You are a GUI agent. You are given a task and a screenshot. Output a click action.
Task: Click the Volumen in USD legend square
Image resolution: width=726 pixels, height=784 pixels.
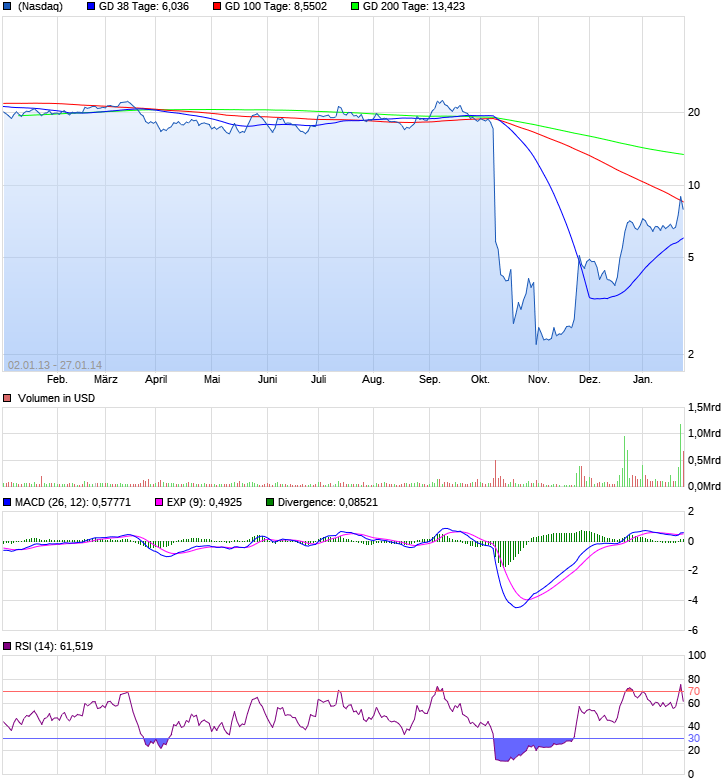point(7,398)
